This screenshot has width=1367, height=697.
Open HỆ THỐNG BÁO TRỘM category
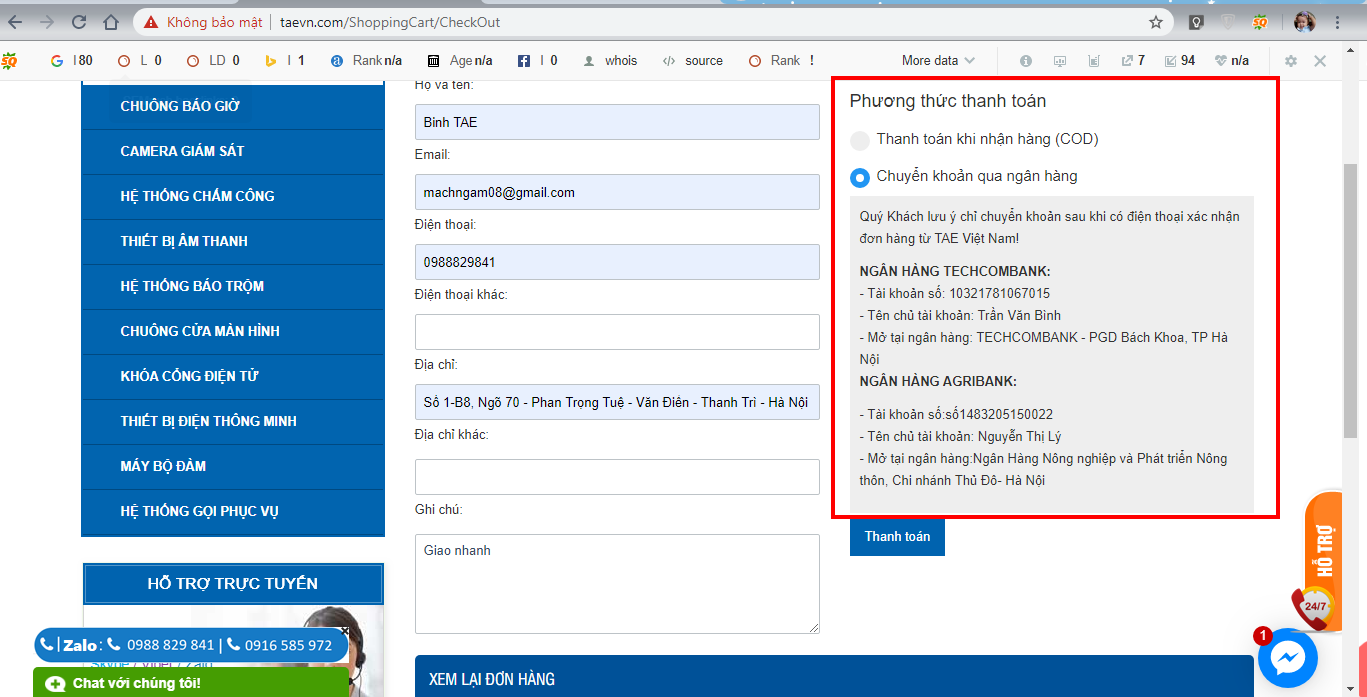(233, 286)
